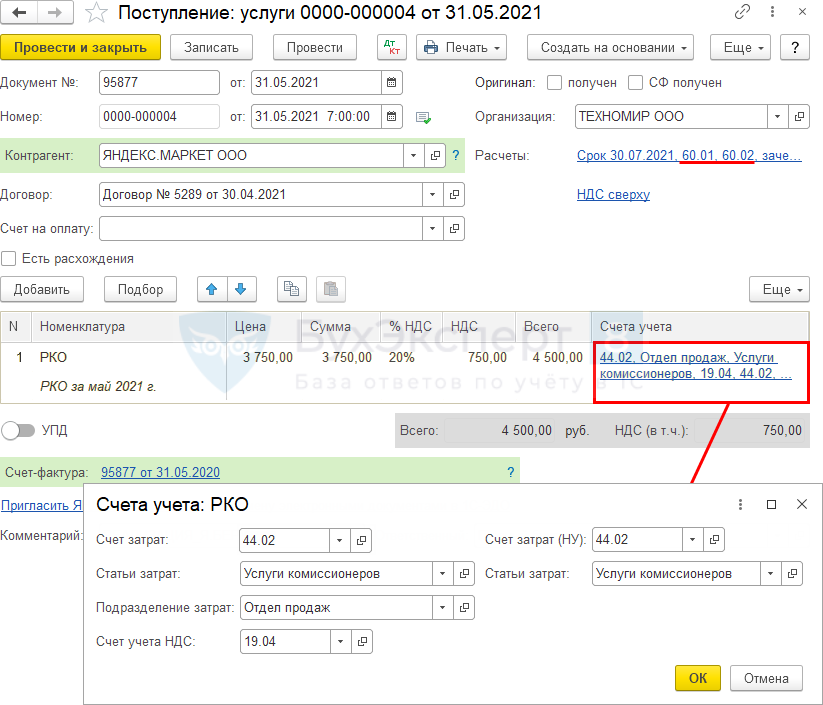This screenshot has width=823, height=705.
Task: Check the Оригинал получен checkbox
Action: pyautogui.click(x=555, y=83)
